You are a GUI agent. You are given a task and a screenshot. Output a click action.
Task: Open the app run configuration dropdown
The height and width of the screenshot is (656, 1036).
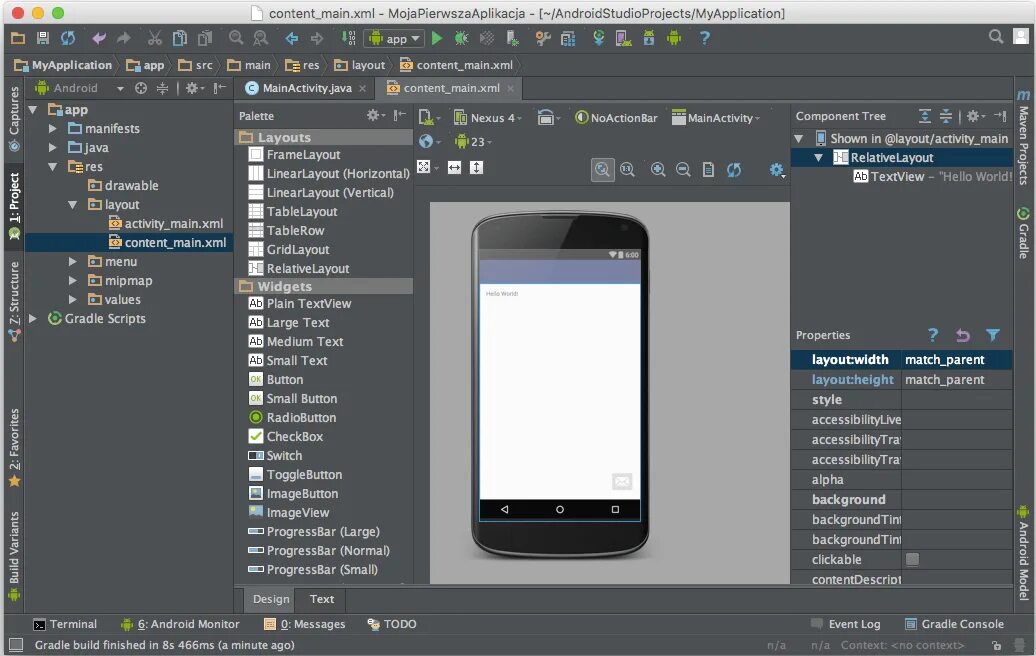[x=393, y=38]
